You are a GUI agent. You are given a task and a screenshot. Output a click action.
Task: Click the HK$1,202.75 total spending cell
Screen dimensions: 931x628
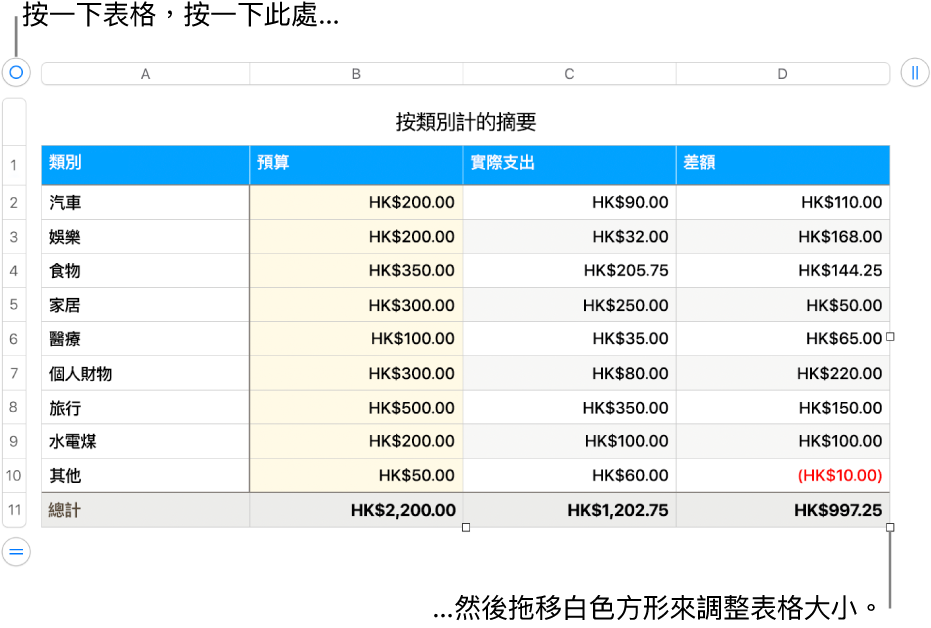(569, 510)
